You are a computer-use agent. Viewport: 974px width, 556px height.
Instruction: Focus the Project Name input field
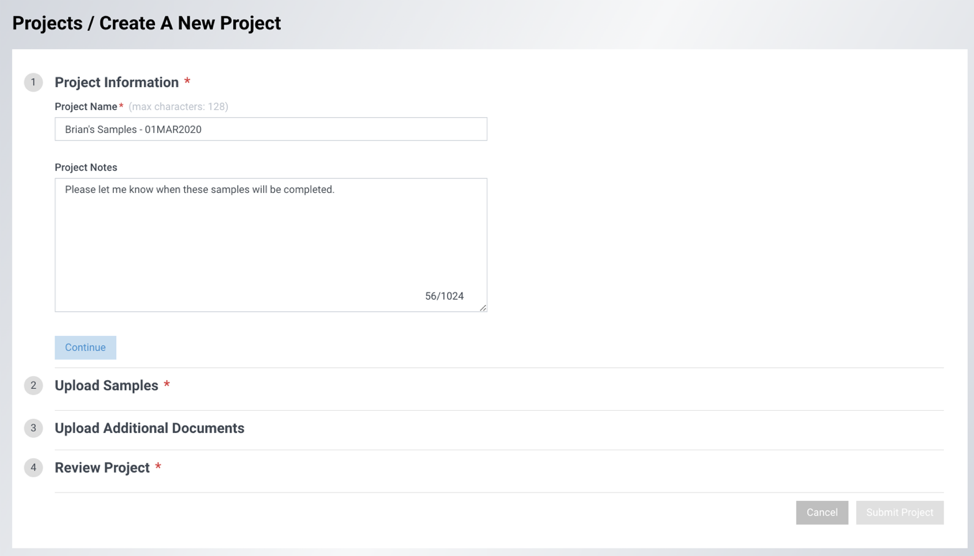[271, 129]
